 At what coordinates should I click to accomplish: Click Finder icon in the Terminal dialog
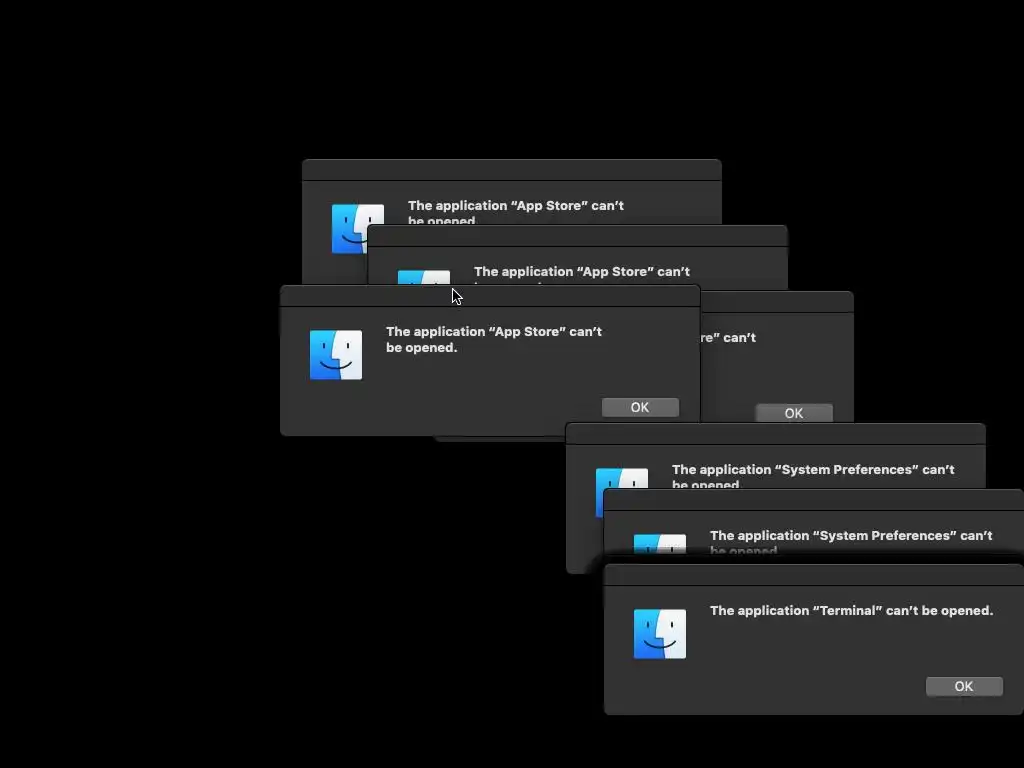click(660, 634)
